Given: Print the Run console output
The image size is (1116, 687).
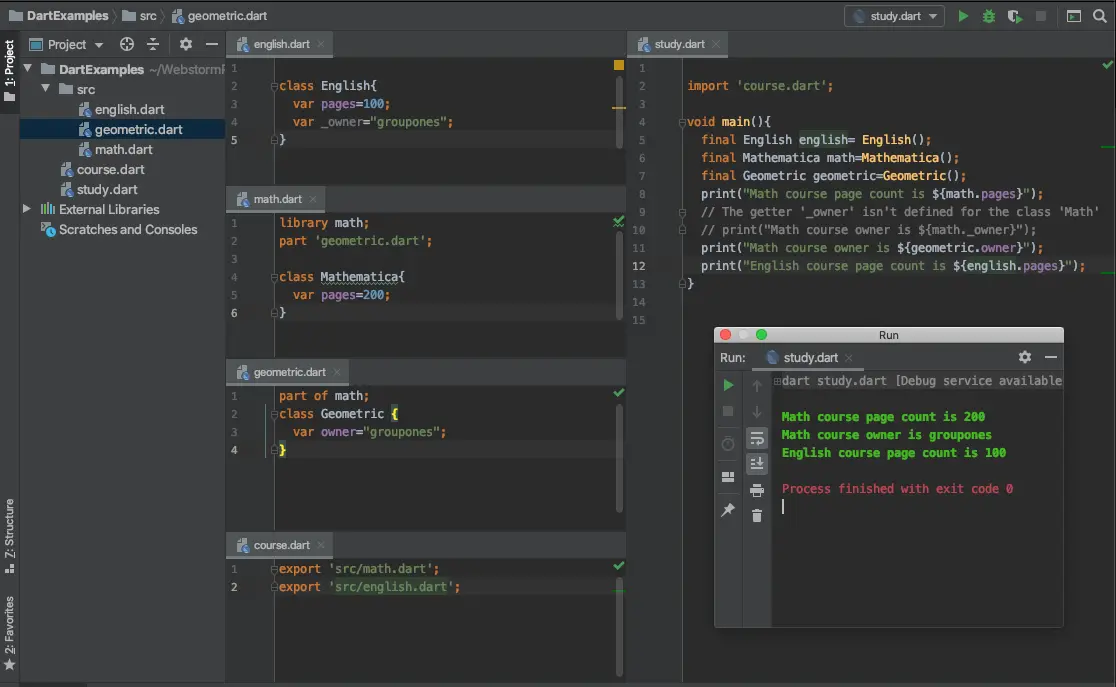Looking at the screenshot, I should pos(757,490).
